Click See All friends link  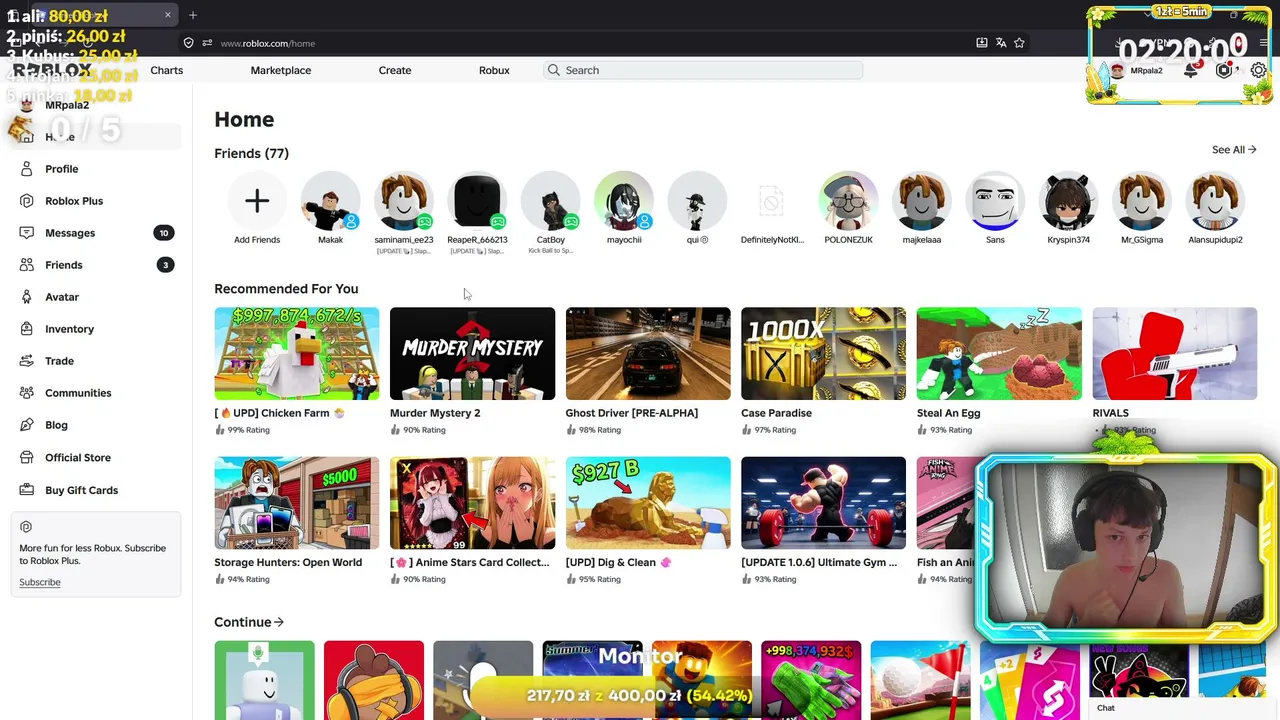1234,150
